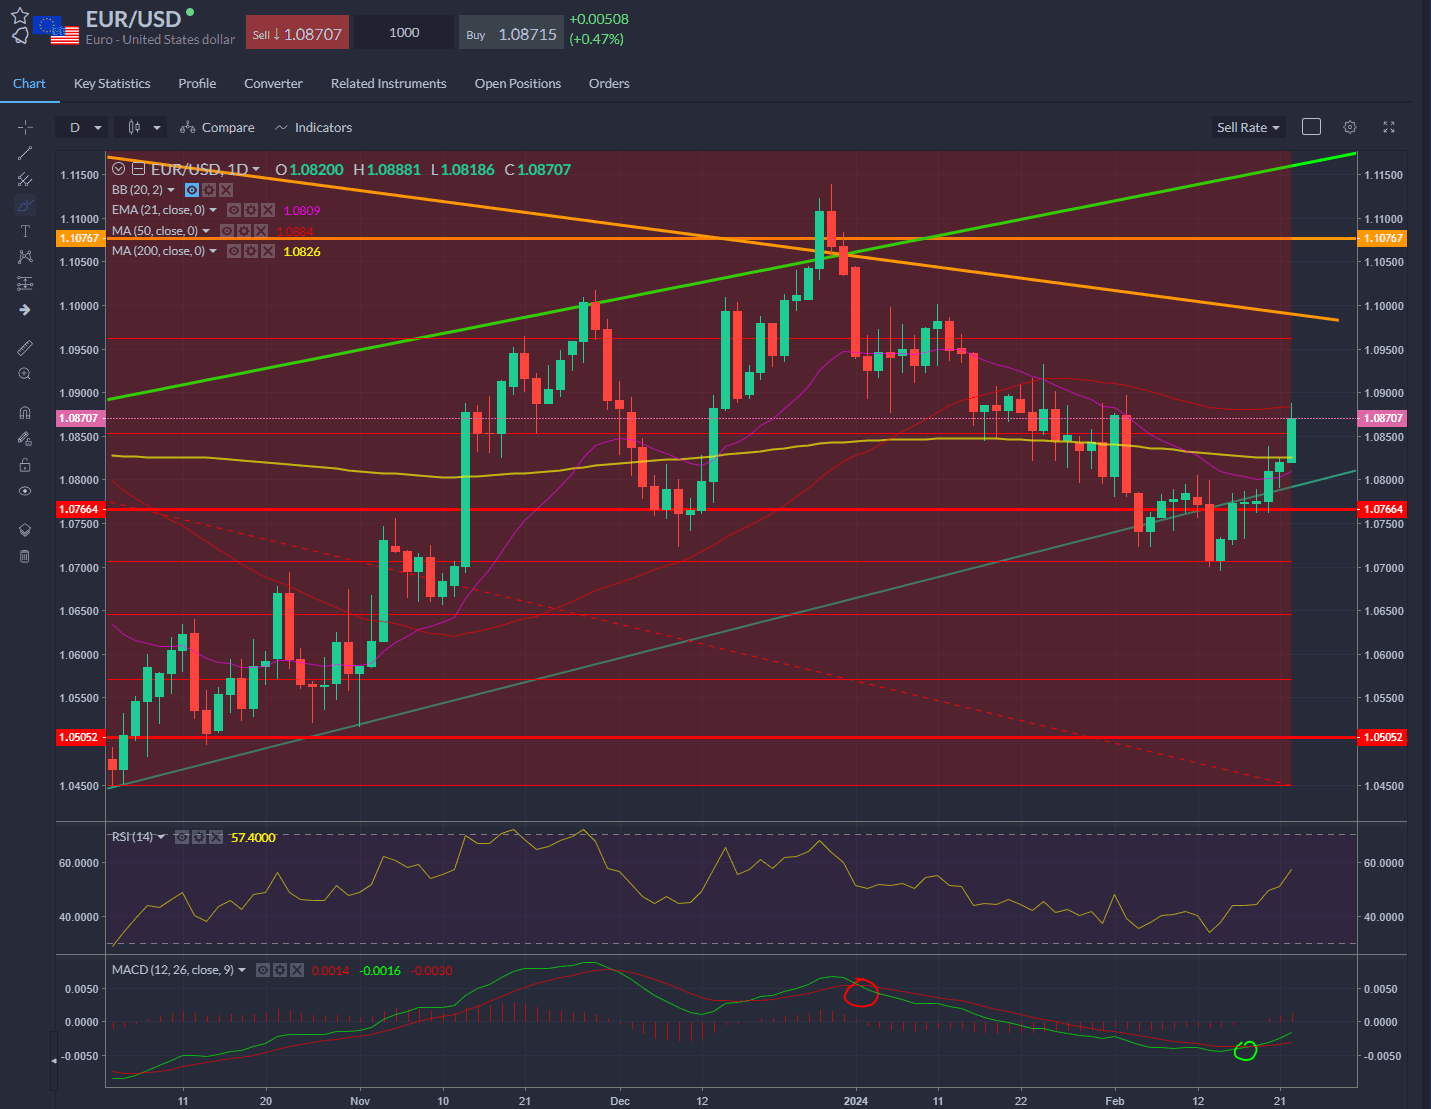
Task: Select the crosshair cursor tool
Action: pos(25,127)
